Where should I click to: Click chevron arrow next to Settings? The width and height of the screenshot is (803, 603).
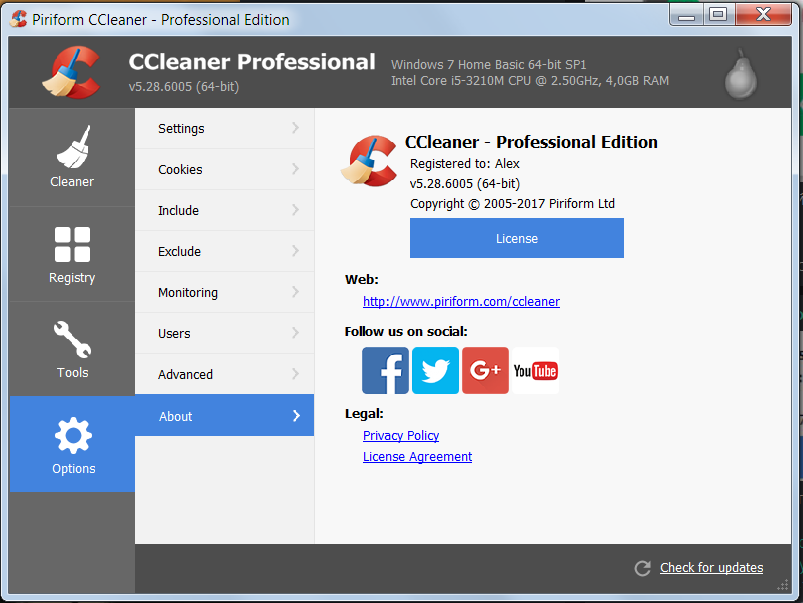tap(295, 128)
